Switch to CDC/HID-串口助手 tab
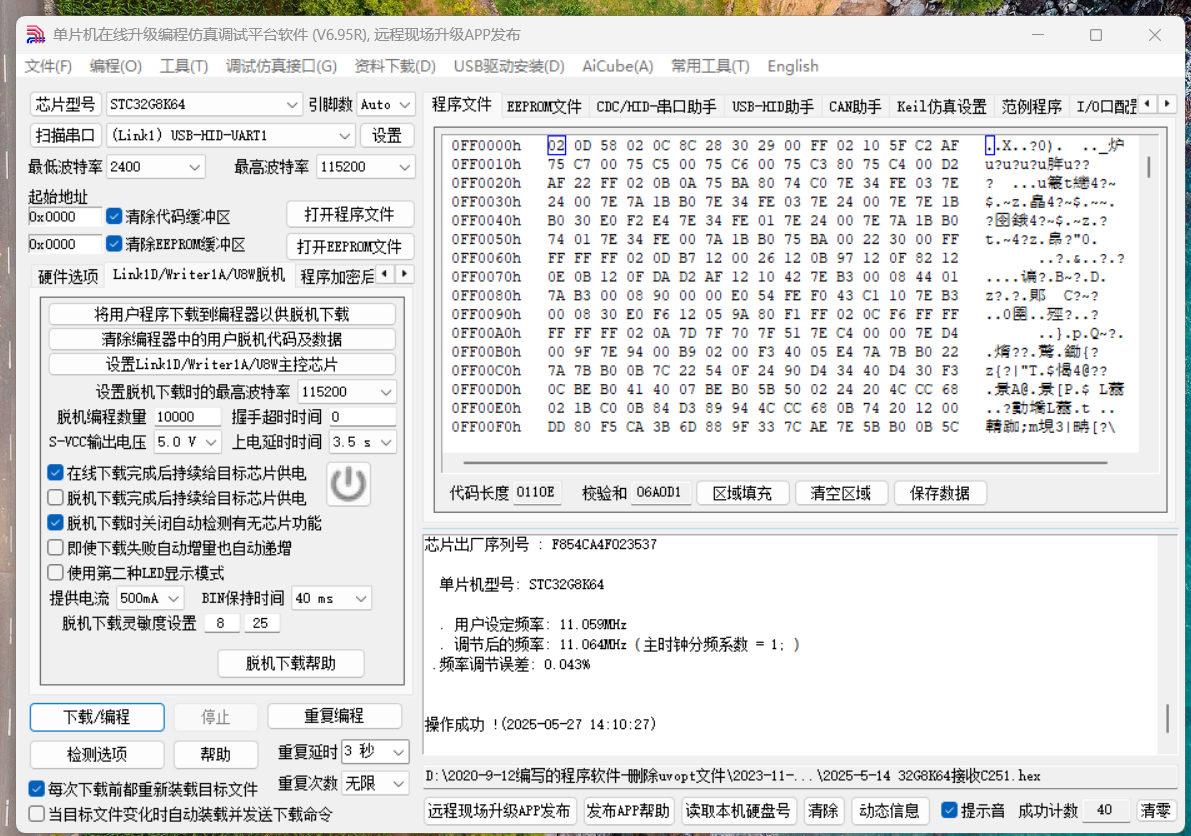1191x836 pixels. [656, 106]
